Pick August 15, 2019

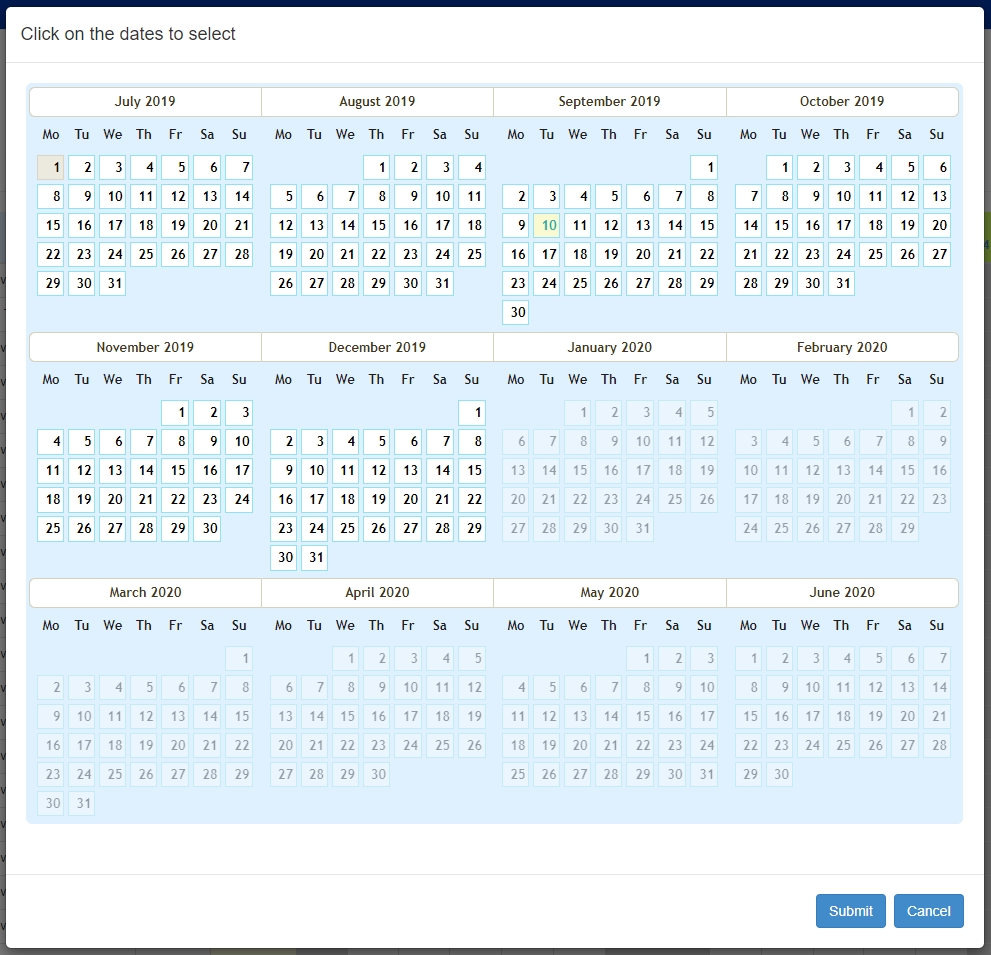(377, 225)
